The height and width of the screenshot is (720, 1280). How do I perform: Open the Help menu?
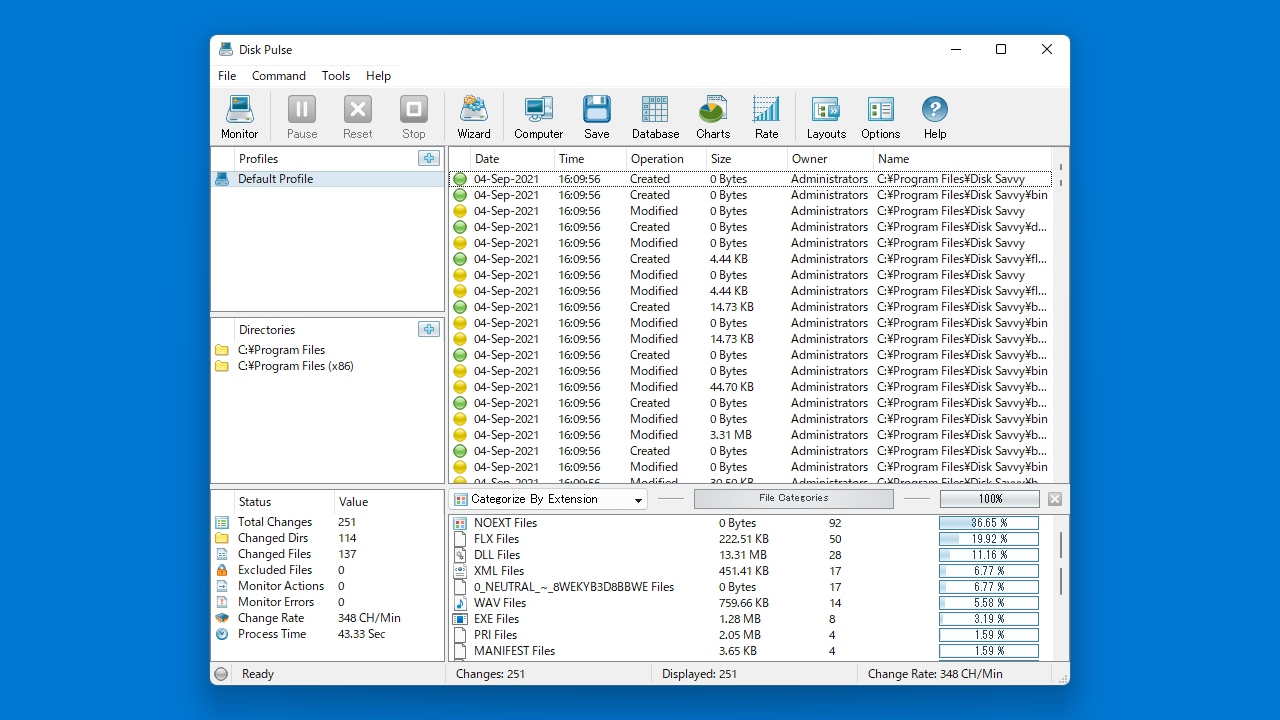pyautogui.click(x=378, y=76)
